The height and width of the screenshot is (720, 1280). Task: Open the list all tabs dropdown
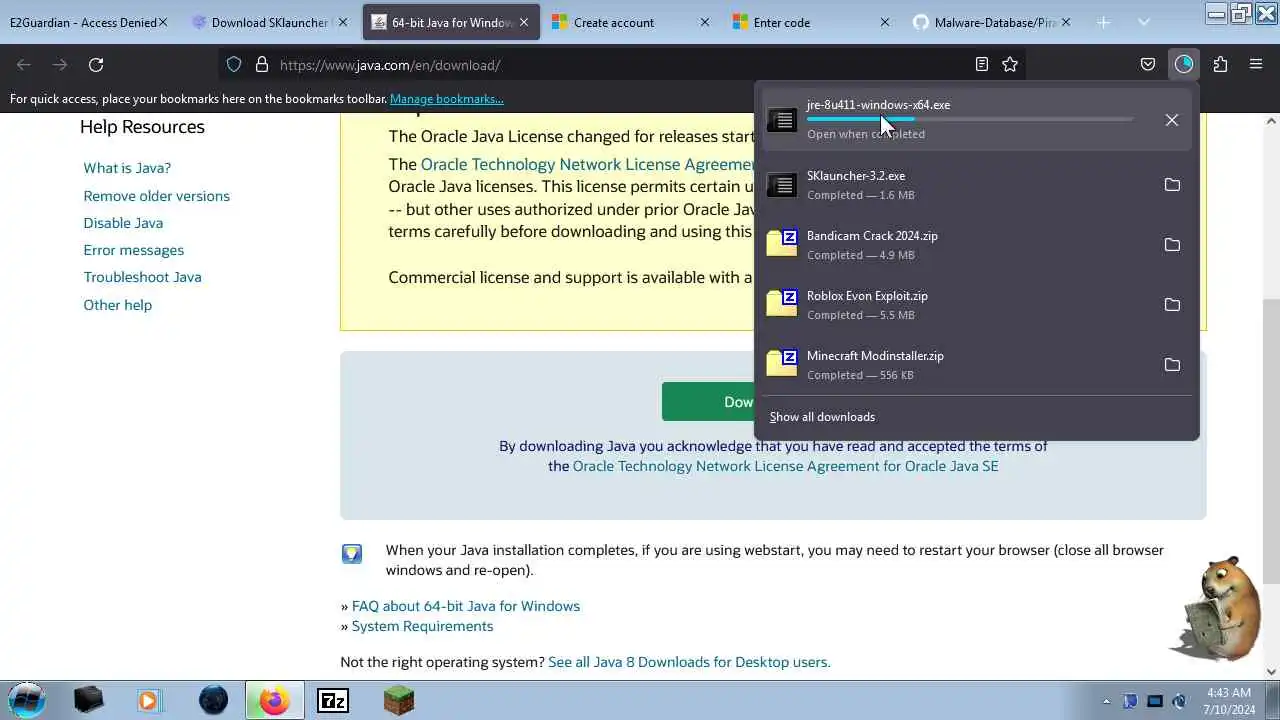coord(1144,22)
